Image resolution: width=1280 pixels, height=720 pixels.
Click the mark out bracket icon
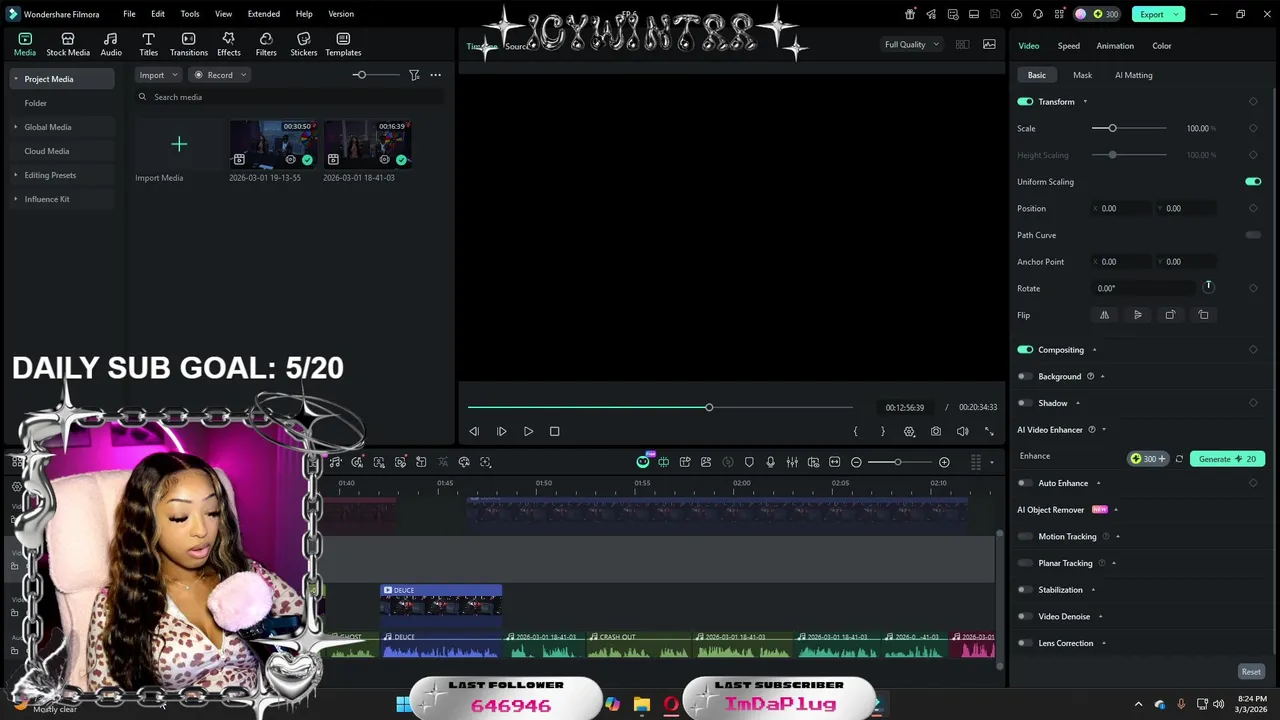[x=882, y=431]
